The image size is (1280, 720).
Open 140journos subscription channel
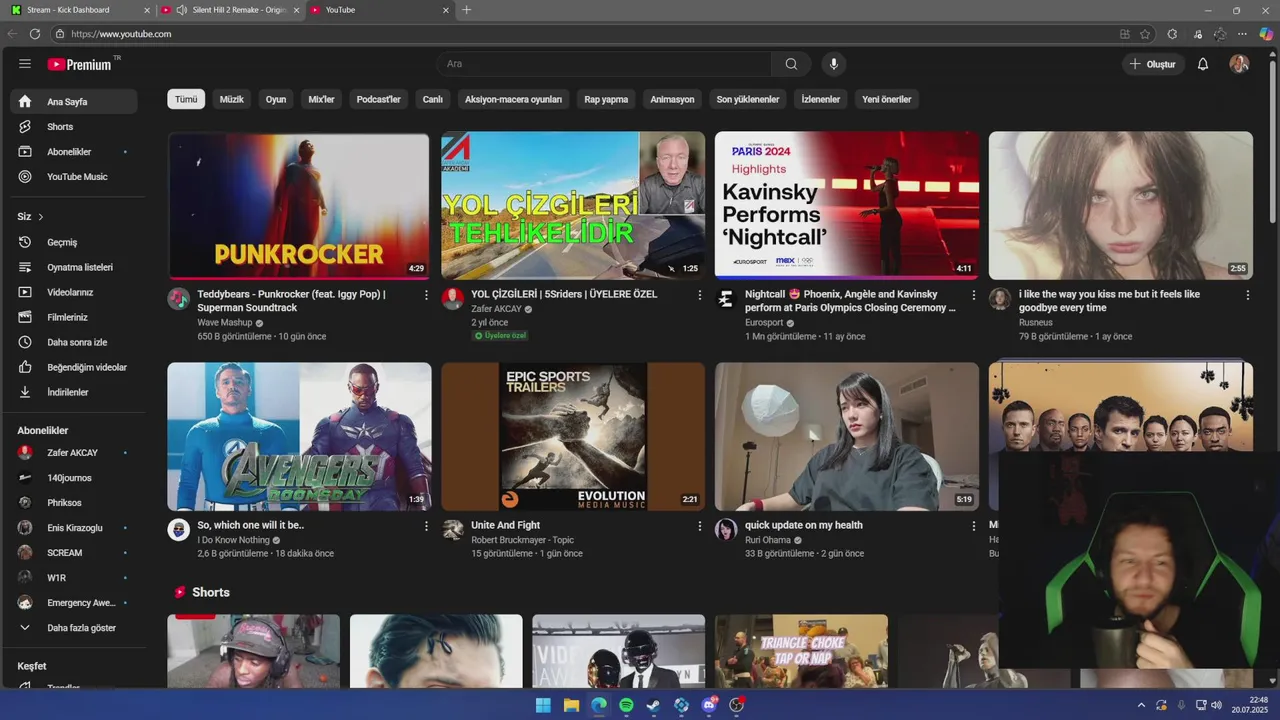[74, 478]
